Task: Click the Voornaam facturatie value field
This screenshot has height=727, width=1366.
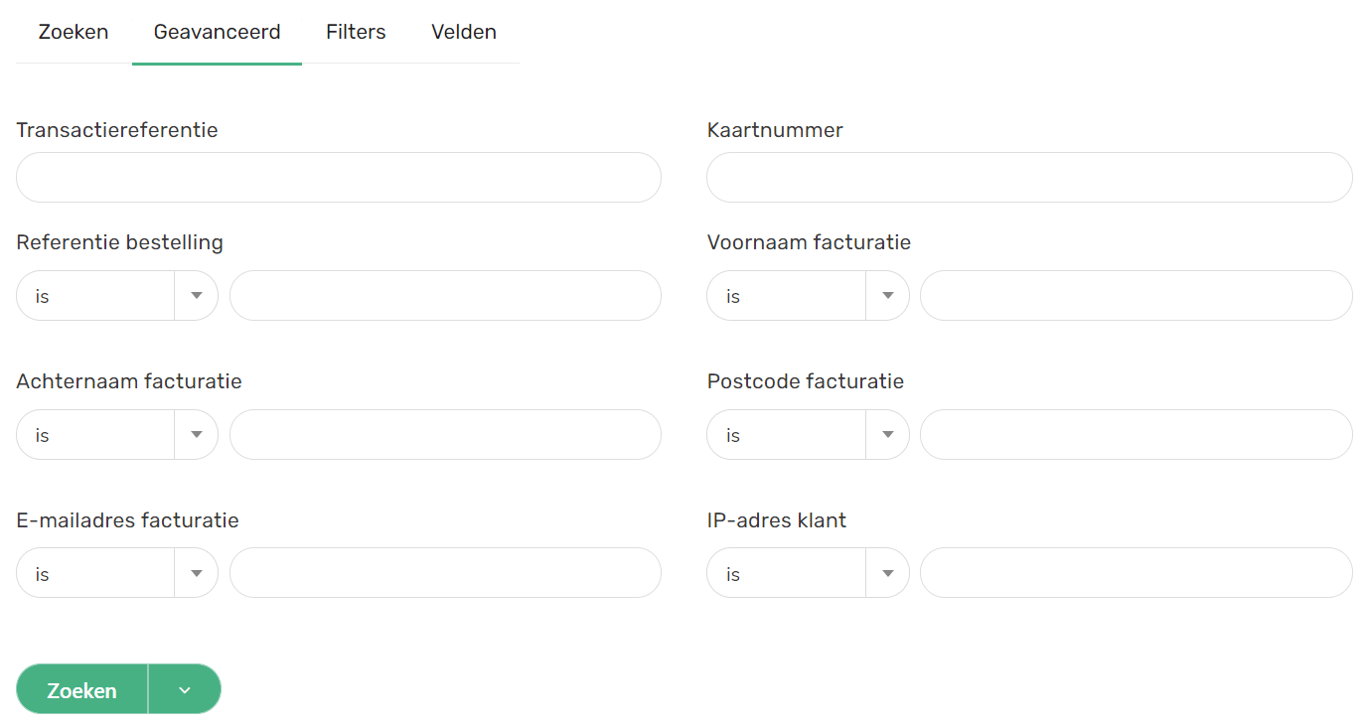Action: click(x=1136, y=296)
